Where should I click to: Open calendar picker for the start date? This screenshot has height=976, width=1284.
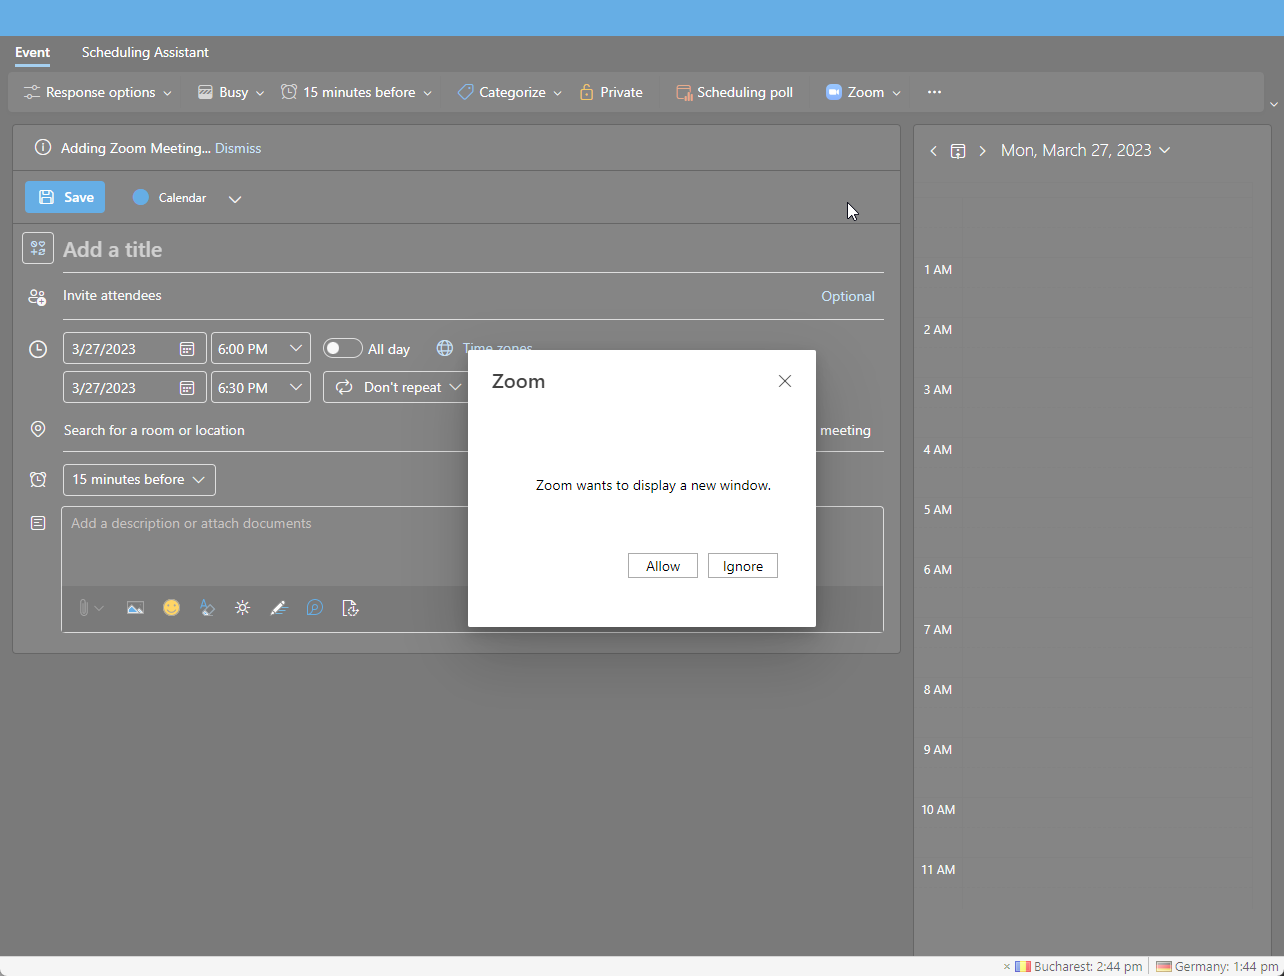pyautogui.click(x=187, y=349)
